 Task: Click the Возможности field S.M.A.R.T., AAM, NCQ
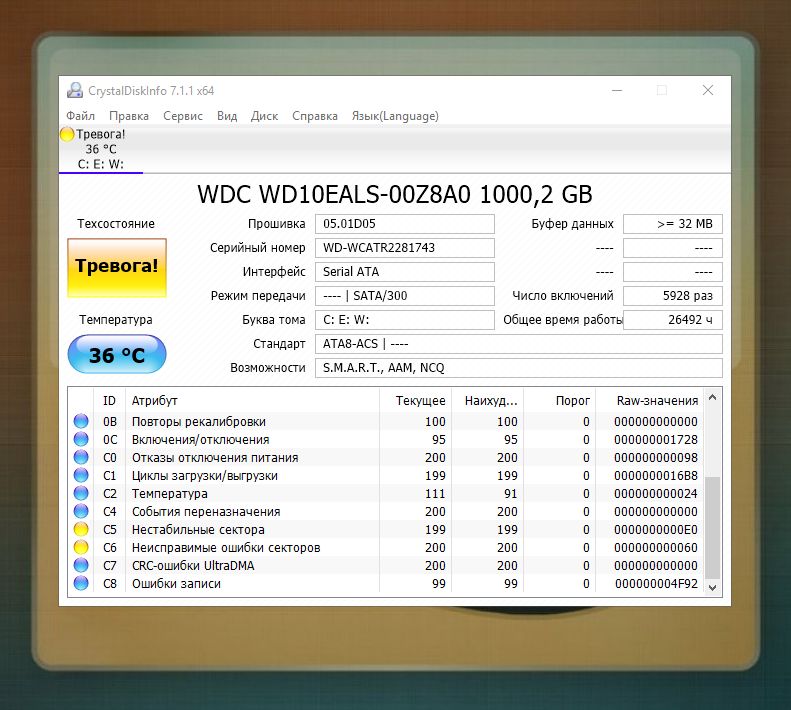point(519,368)
